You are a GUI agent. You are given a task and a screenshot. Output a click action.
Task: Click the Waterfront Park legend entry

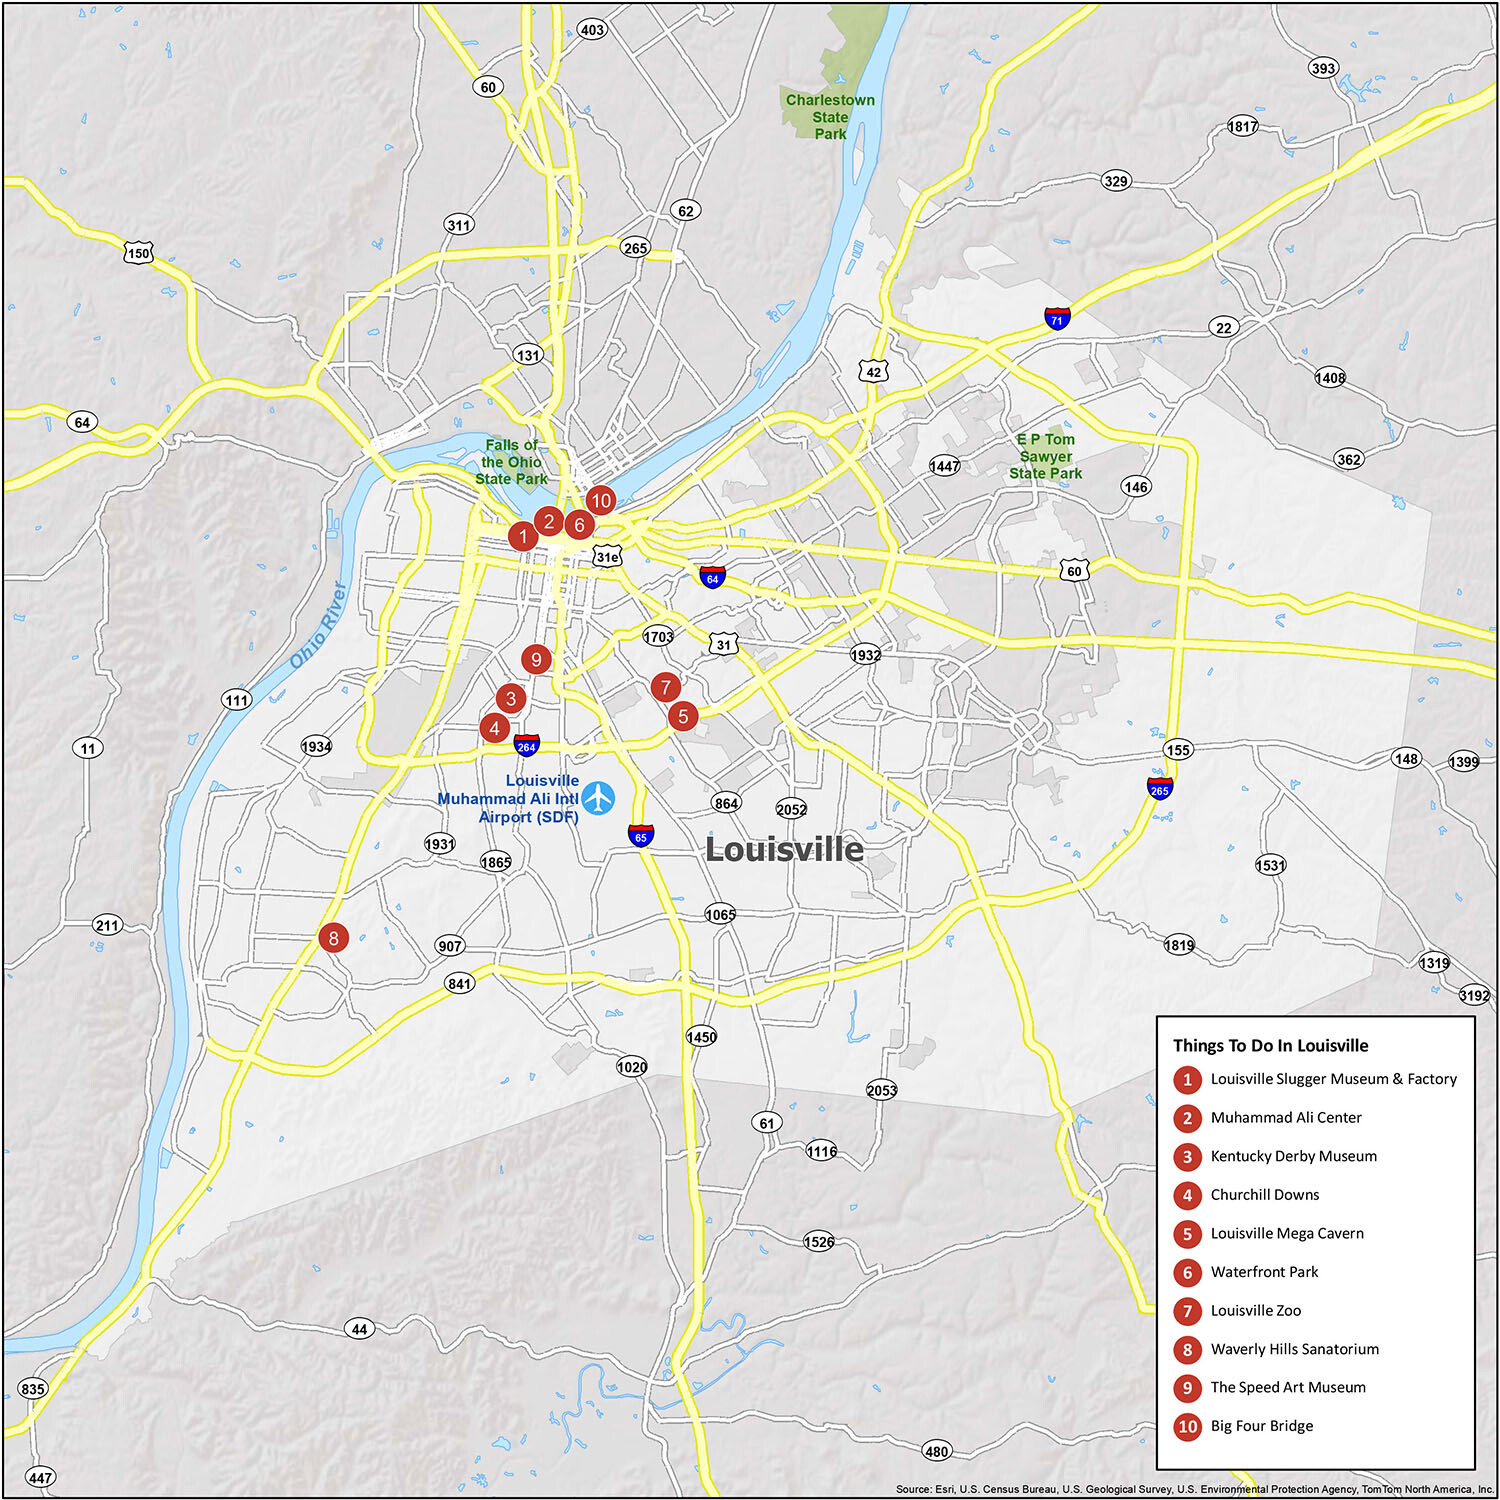(1265, 1272)
